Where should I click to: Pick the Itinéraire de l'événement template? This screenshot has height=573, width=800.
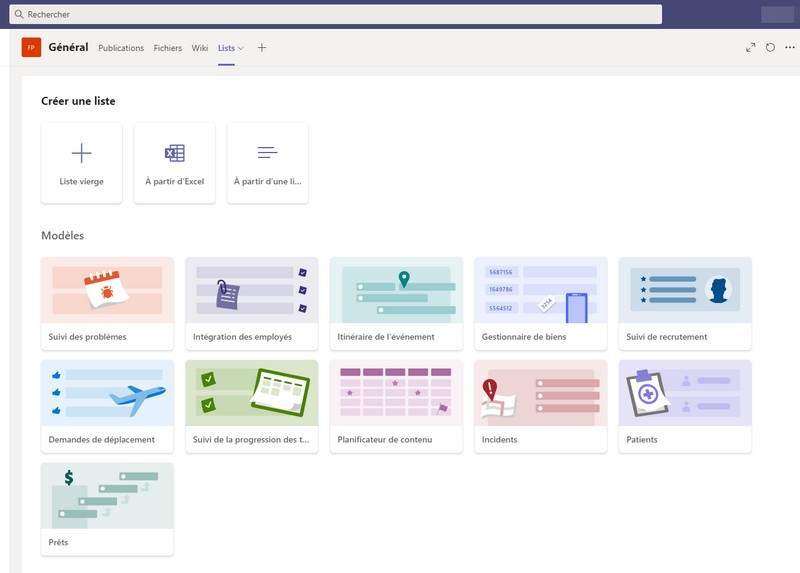tap(396, 303)
